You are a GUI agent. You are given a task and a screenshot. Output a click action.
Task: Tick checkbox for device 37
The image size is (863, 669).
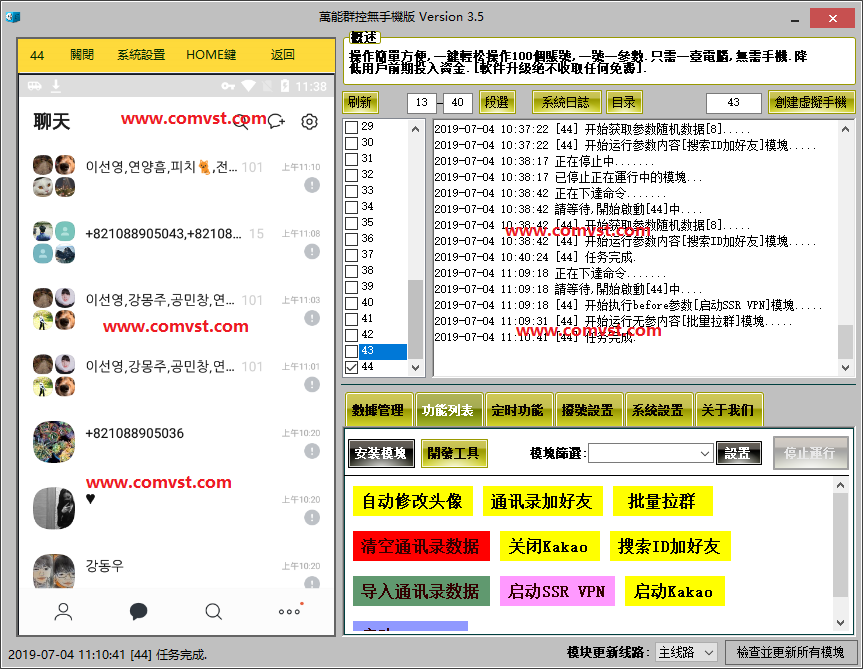[351, 255]
